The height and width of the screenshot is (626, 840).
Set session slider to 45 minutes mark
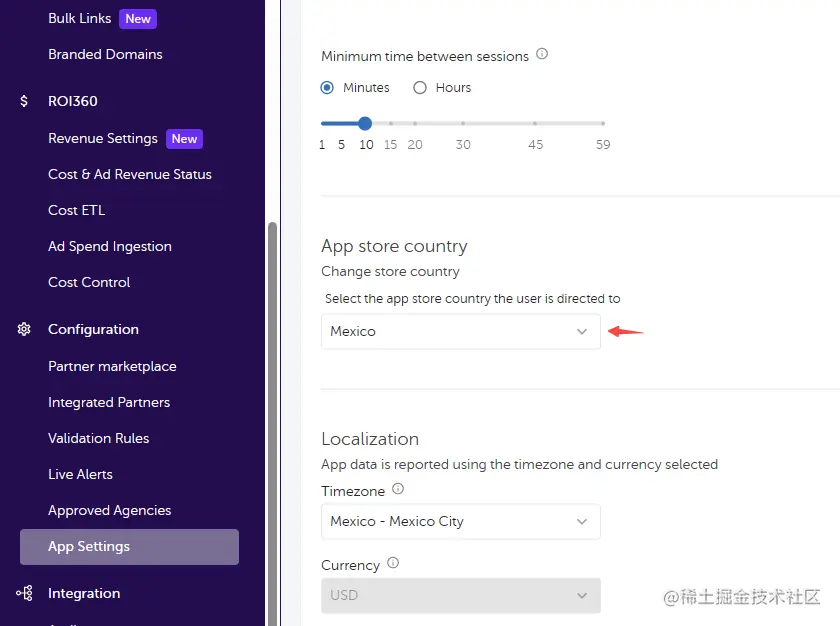click(x=535, y=124)
